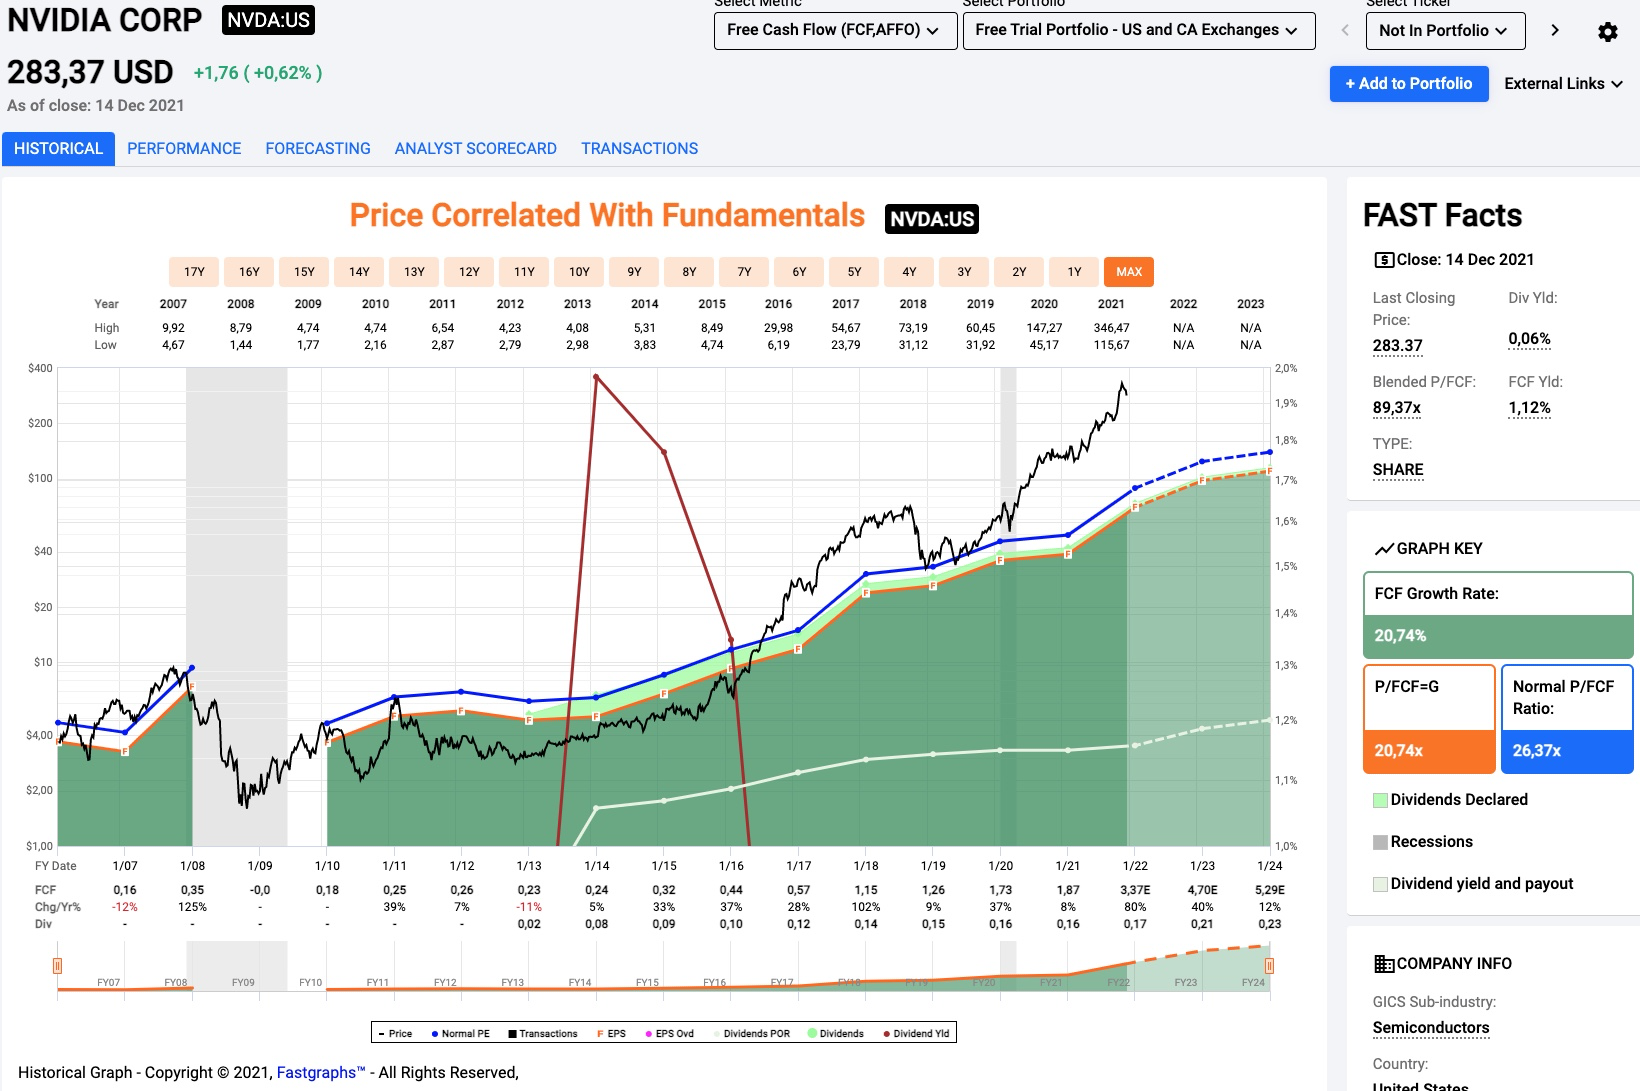Toggle the Recessions key box
Viewport: 1640px width, 1091px height.
[1380, 842]
